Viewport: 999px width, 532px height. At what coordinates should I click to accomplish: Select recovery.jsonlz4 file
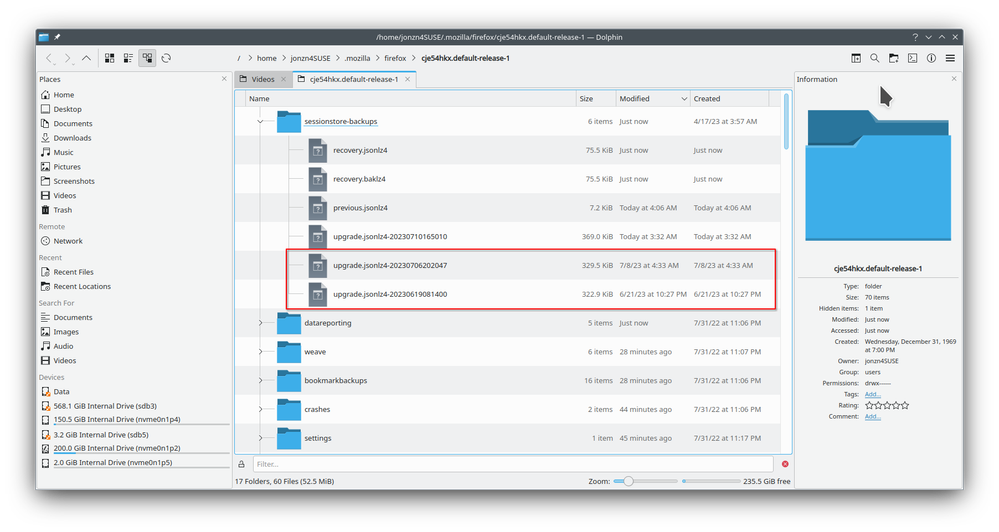[x=360, y=150]
